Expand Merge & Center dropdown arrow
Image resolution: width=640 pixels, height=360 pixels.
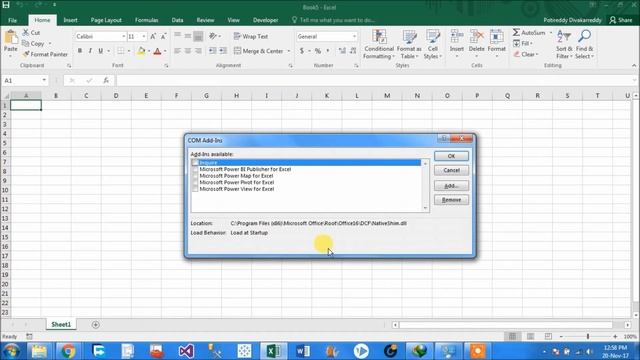[x=289, y=51]
